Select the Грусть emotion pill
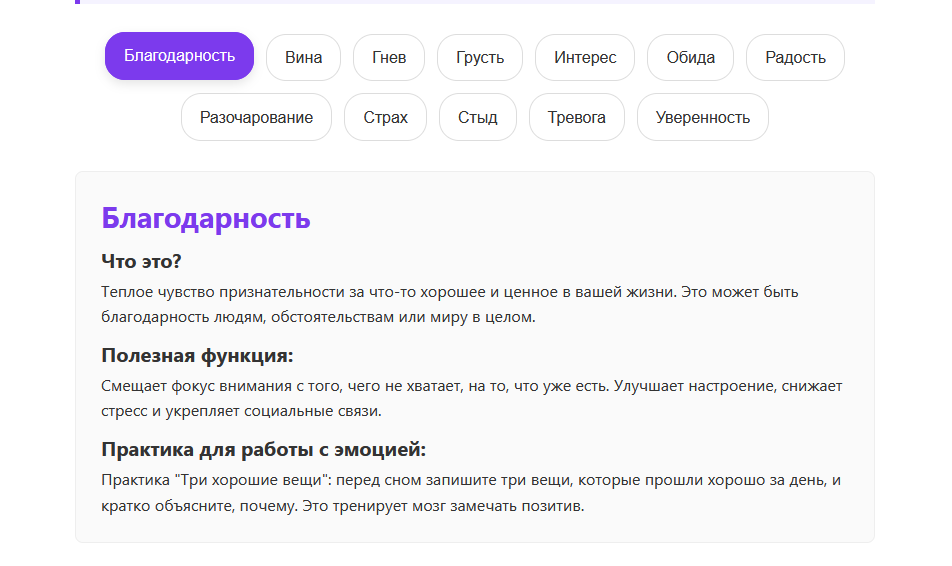Viewport: 952px width, 566px height. [x=480, y=57]
